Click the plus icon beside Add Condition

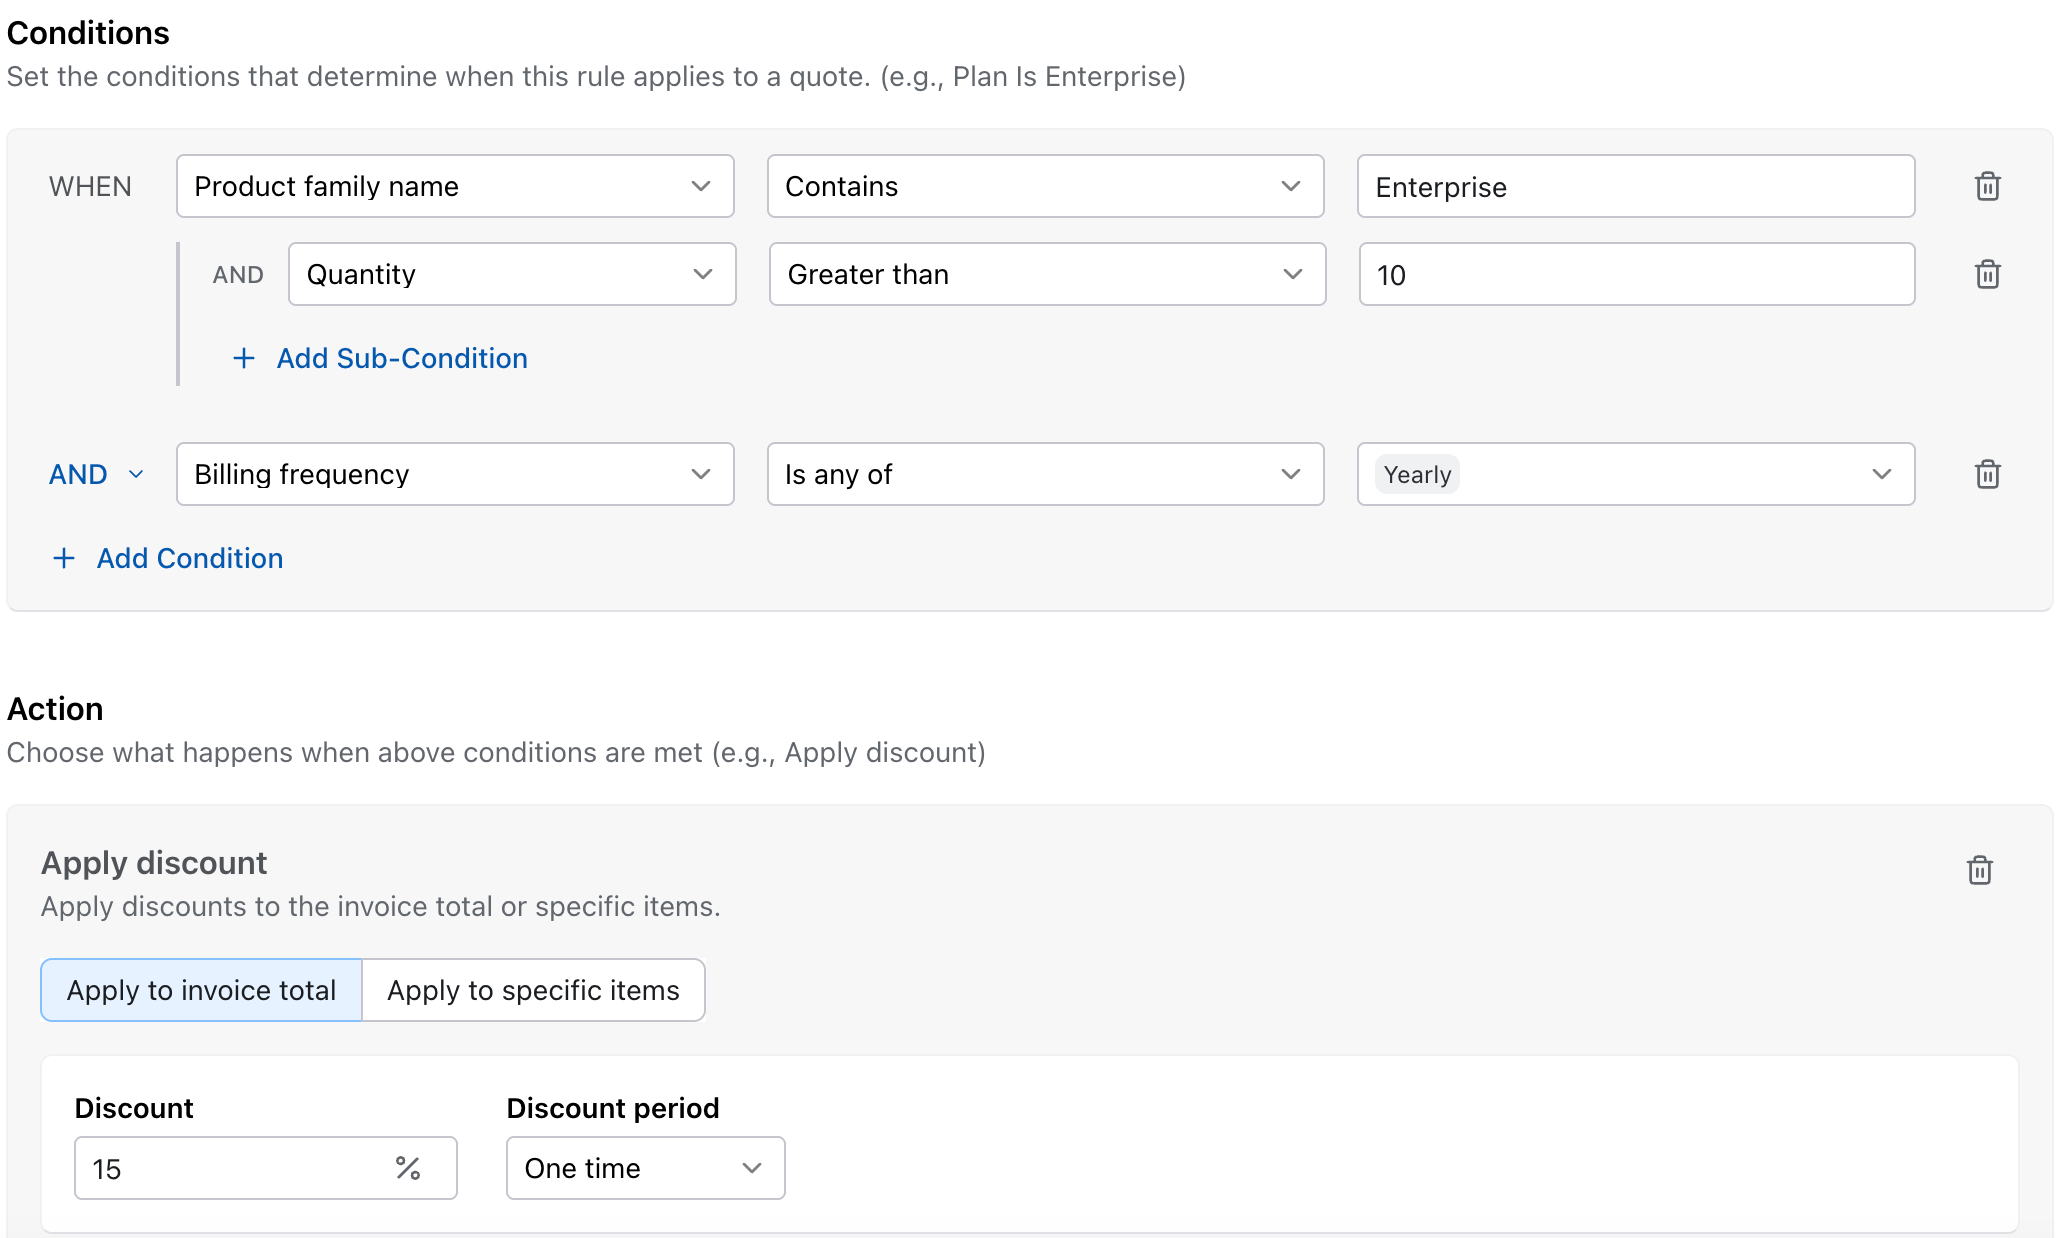[64, 558]
